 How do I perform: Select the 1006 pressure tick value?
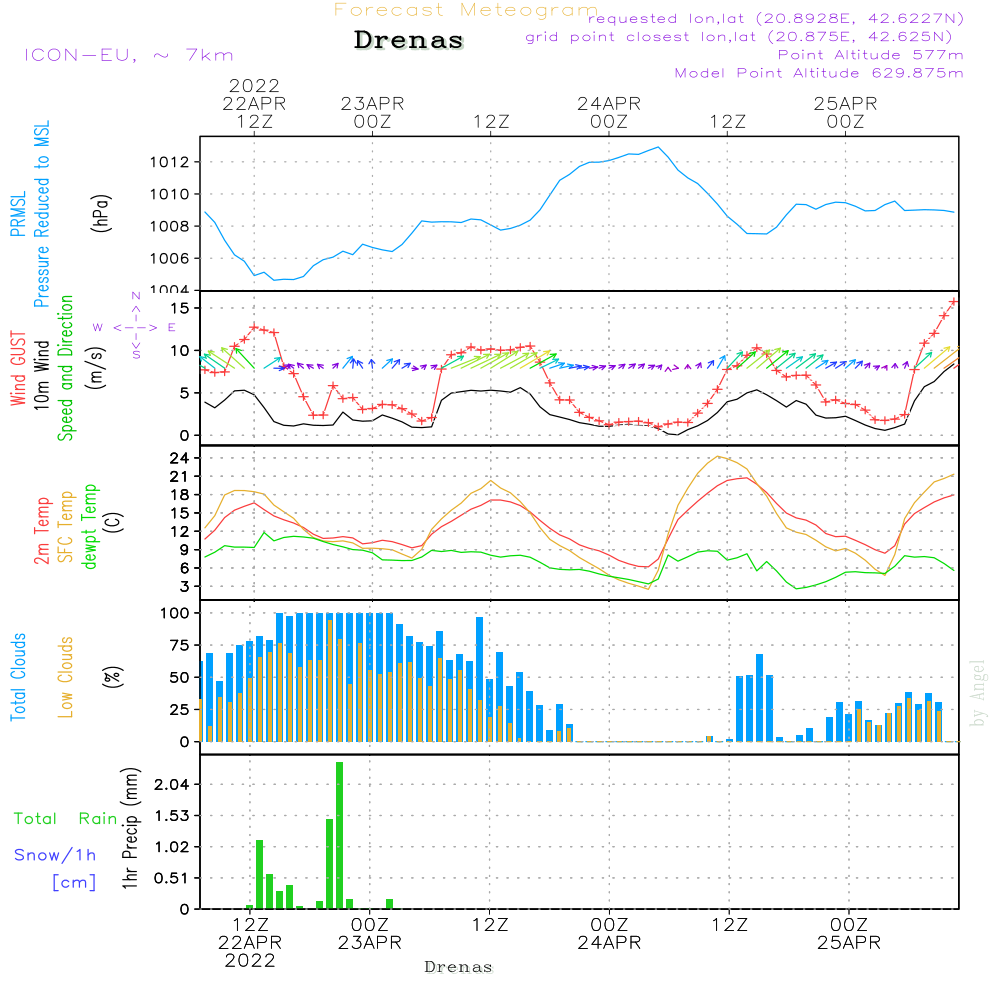[x=170, y=258]
